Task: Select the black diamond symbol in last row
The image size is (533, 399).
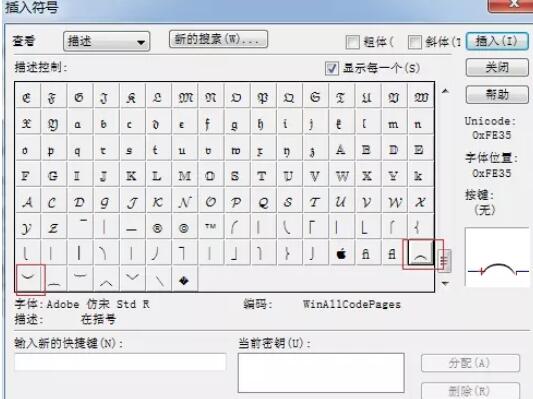Action: click(x=184, y=280)
